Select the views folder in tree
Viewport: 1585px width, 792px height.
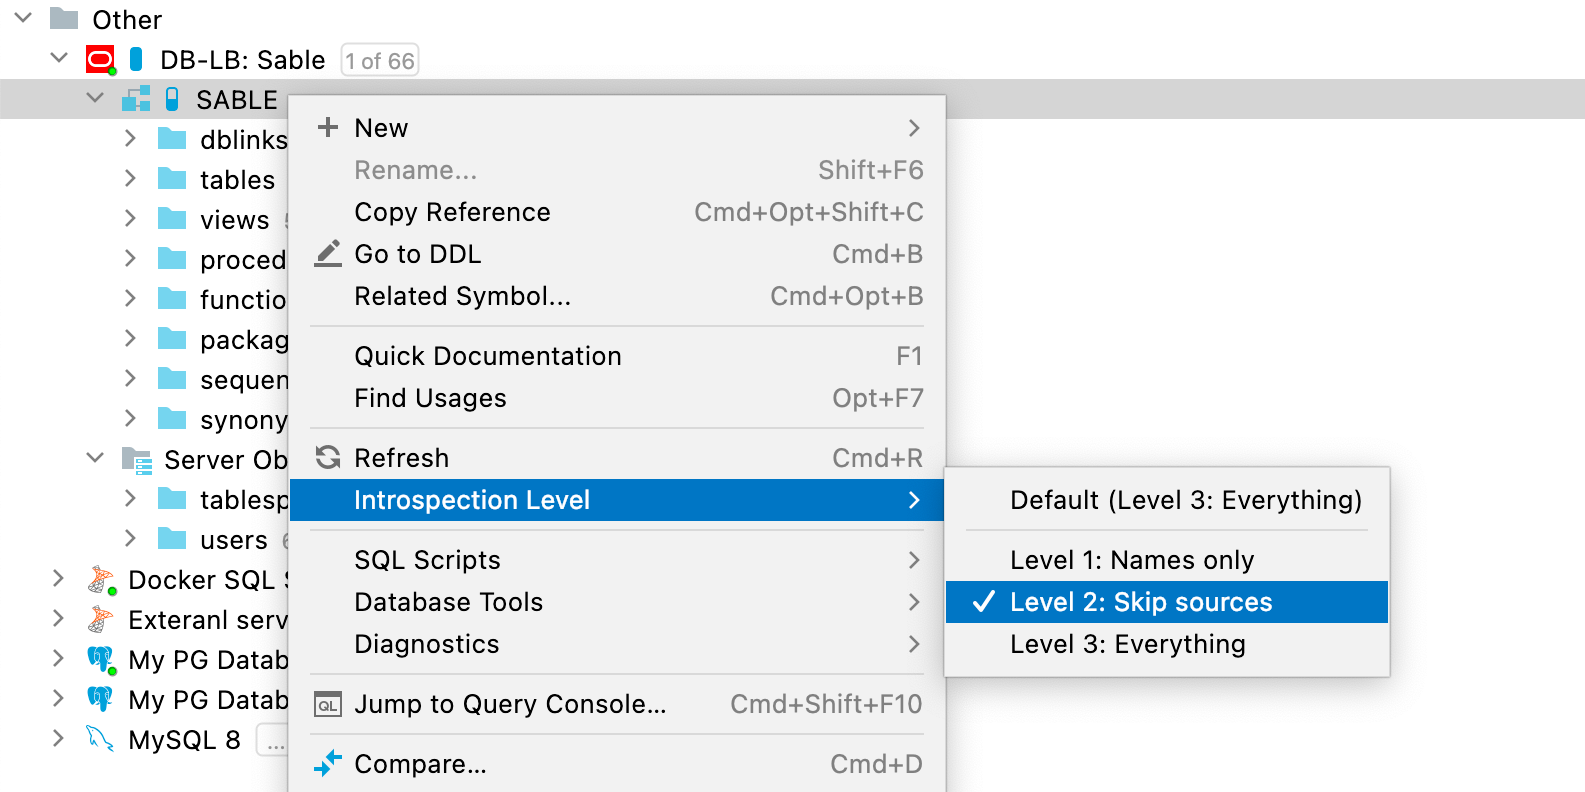click(234, 220)
